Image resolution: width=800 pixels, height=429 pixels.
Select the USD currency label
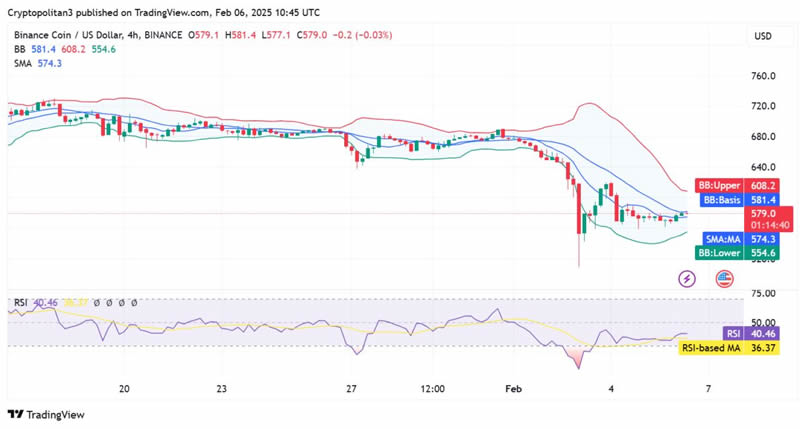(763, 36)
